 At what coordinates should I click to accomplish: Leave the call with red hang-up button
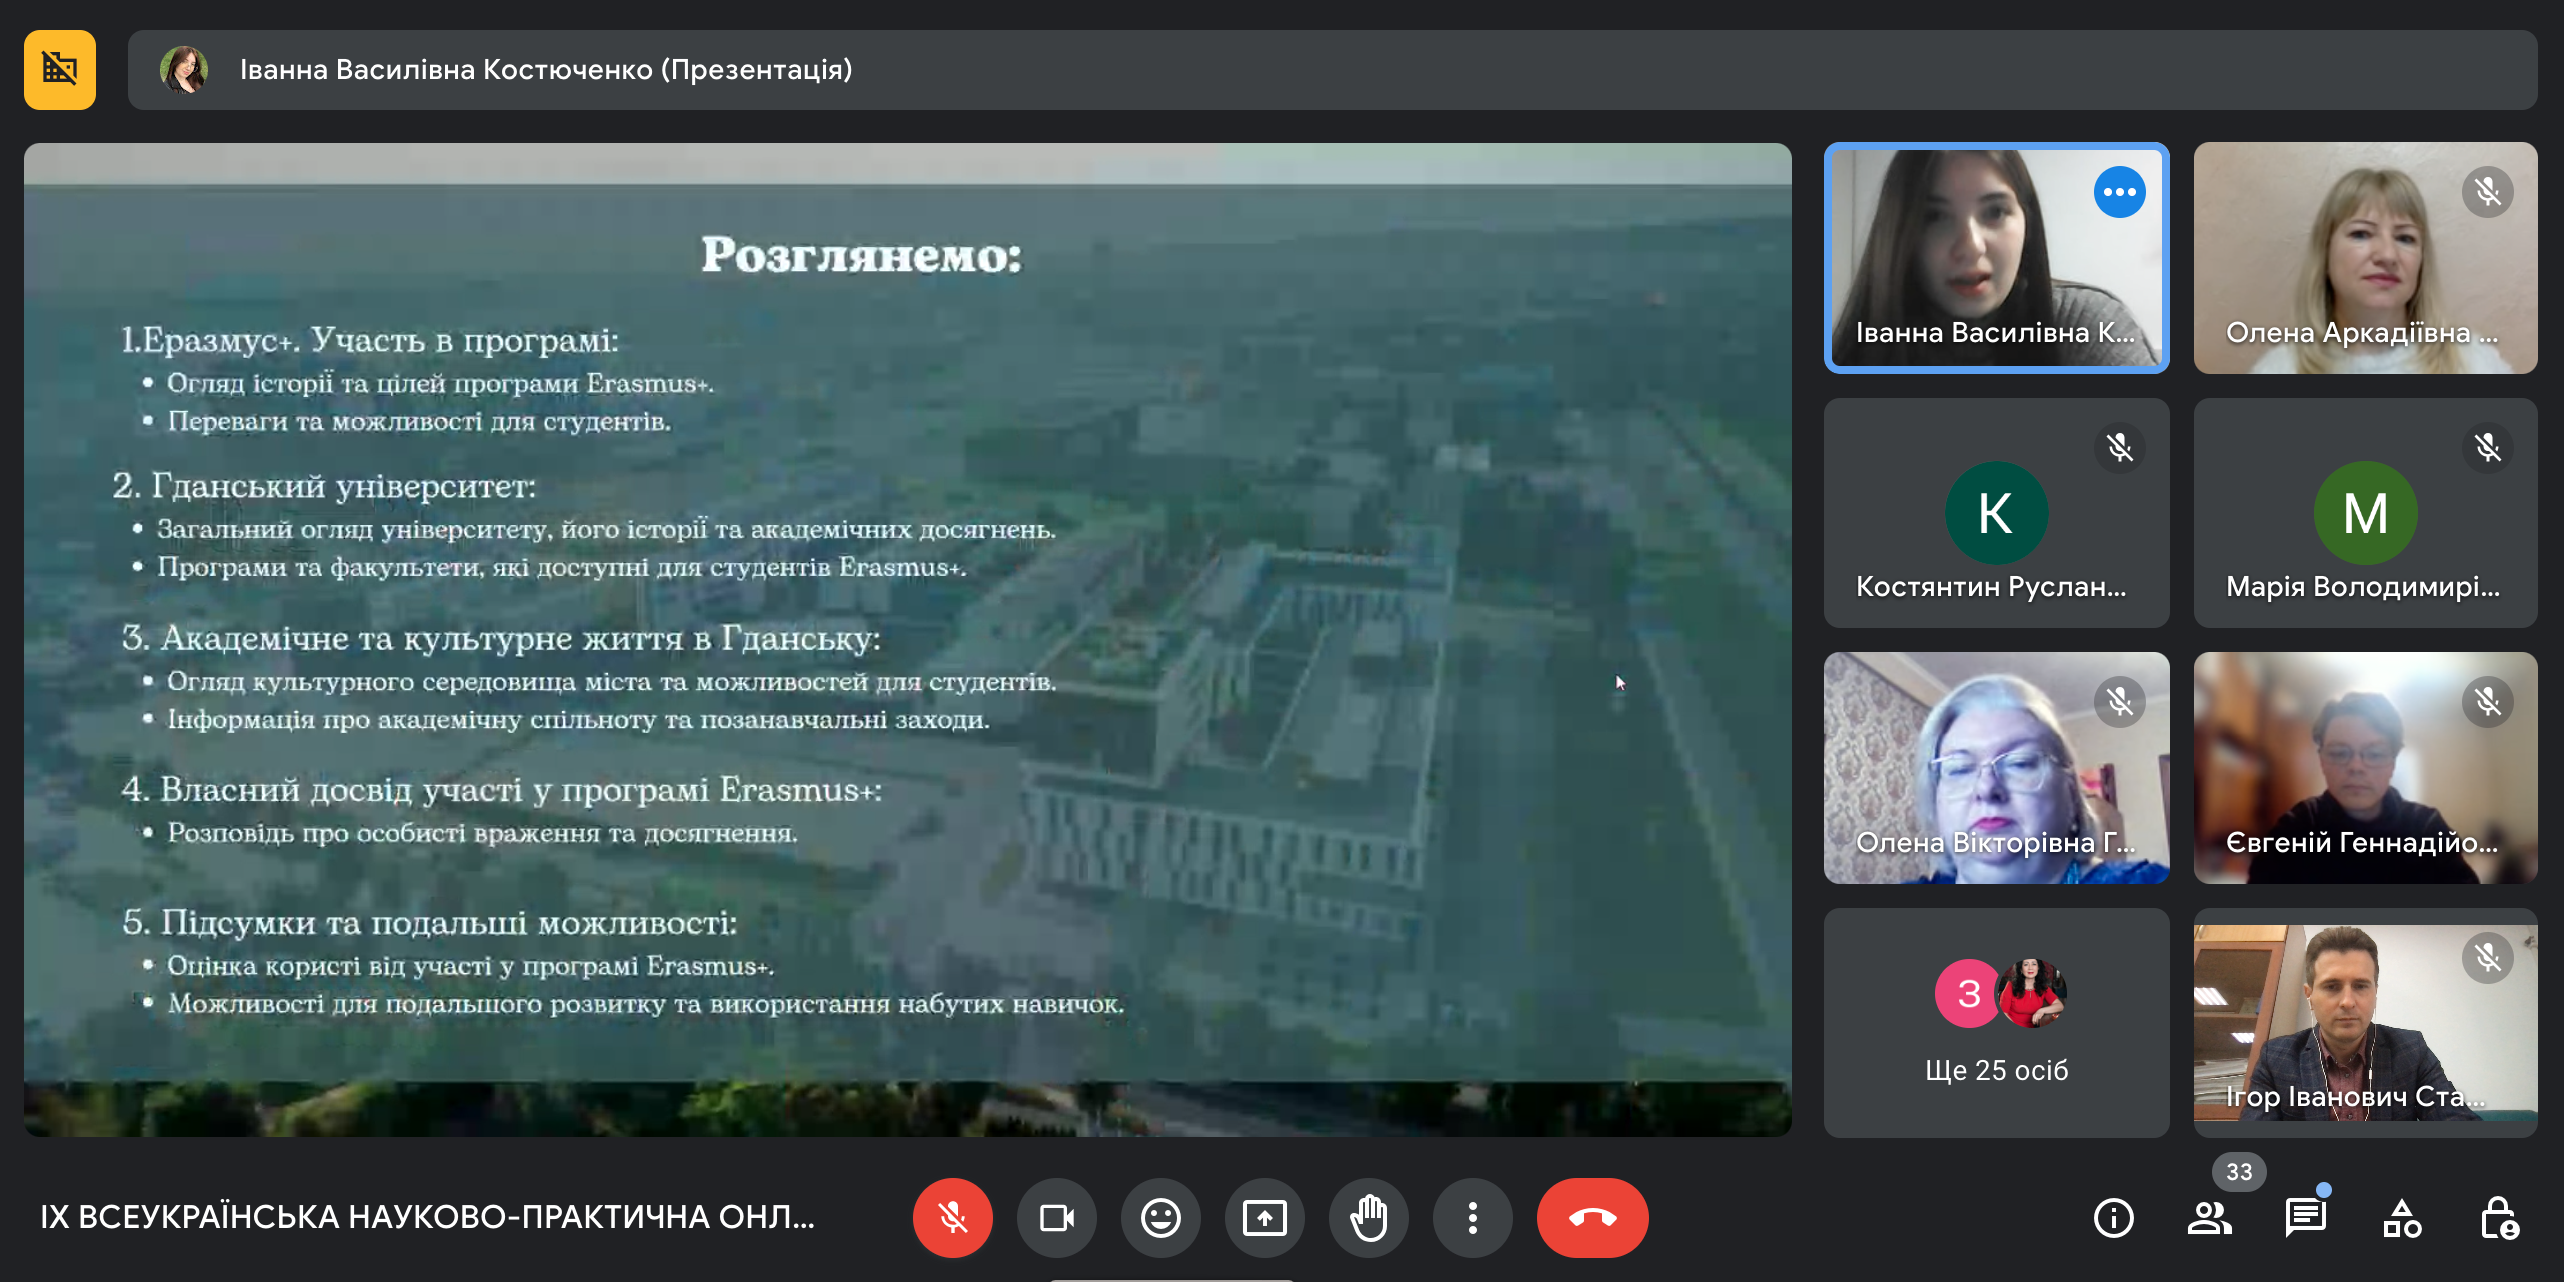click(1592, 1217)
